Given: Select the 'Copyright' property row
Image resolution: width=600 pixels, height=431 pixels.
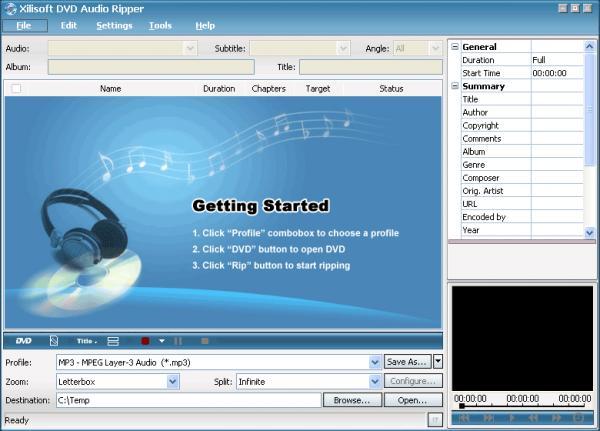Looking at the screenshot, I should (523, 126).
